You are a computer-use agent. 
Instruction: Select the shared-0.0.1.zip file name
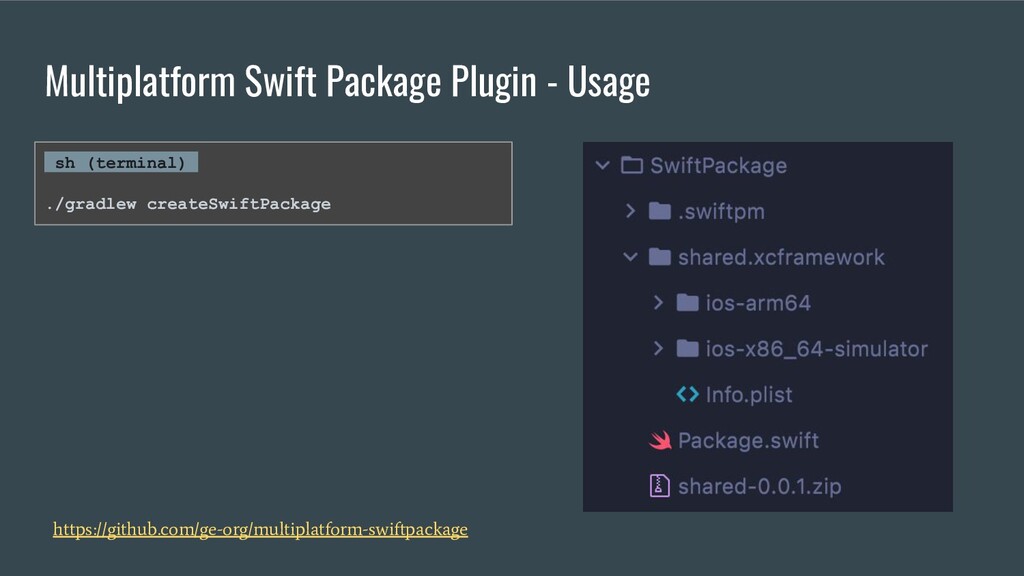click(x=760, y=486)
